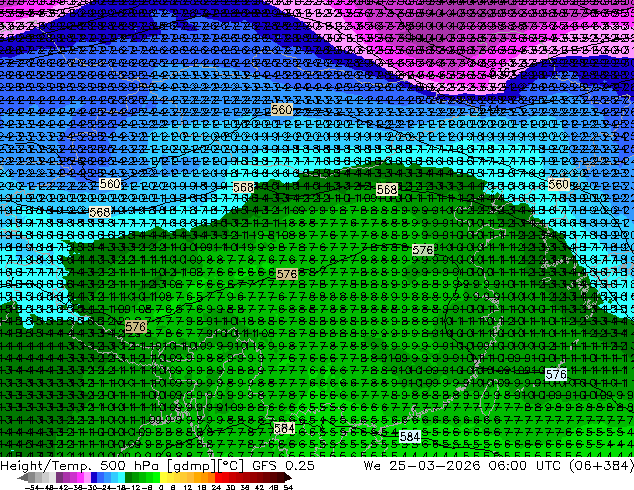Click the '24' color scale label

(216, 487)
